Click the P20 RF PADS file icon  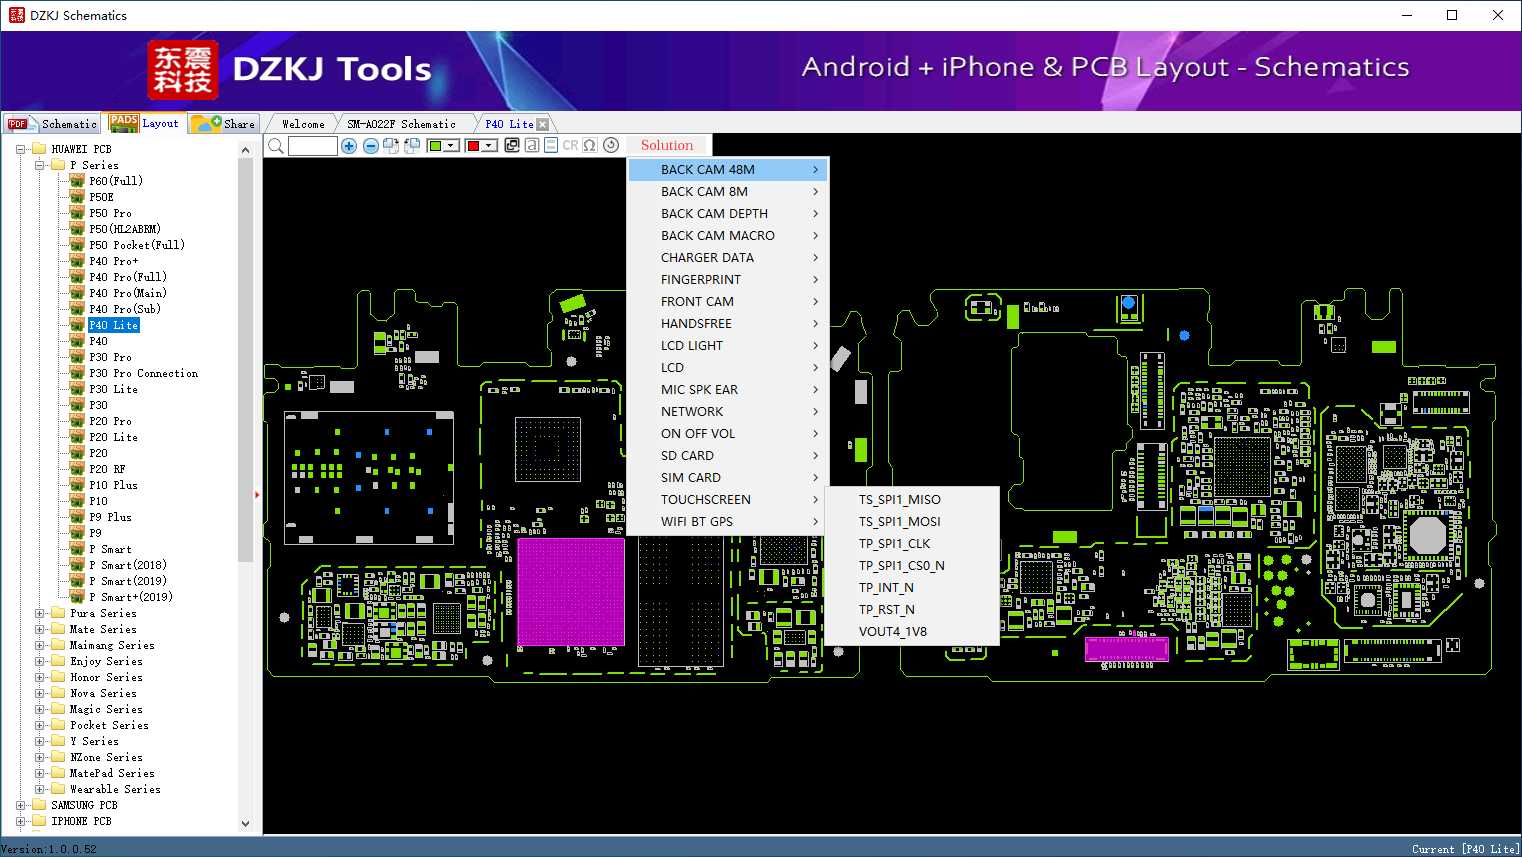coord(77,469)
